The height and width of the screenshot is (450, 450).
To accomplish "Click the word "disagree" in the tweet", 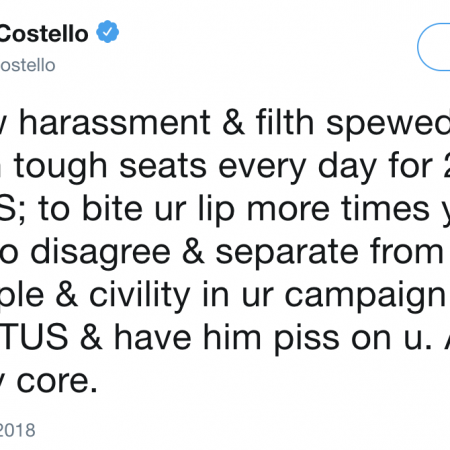I will (100, 252).
